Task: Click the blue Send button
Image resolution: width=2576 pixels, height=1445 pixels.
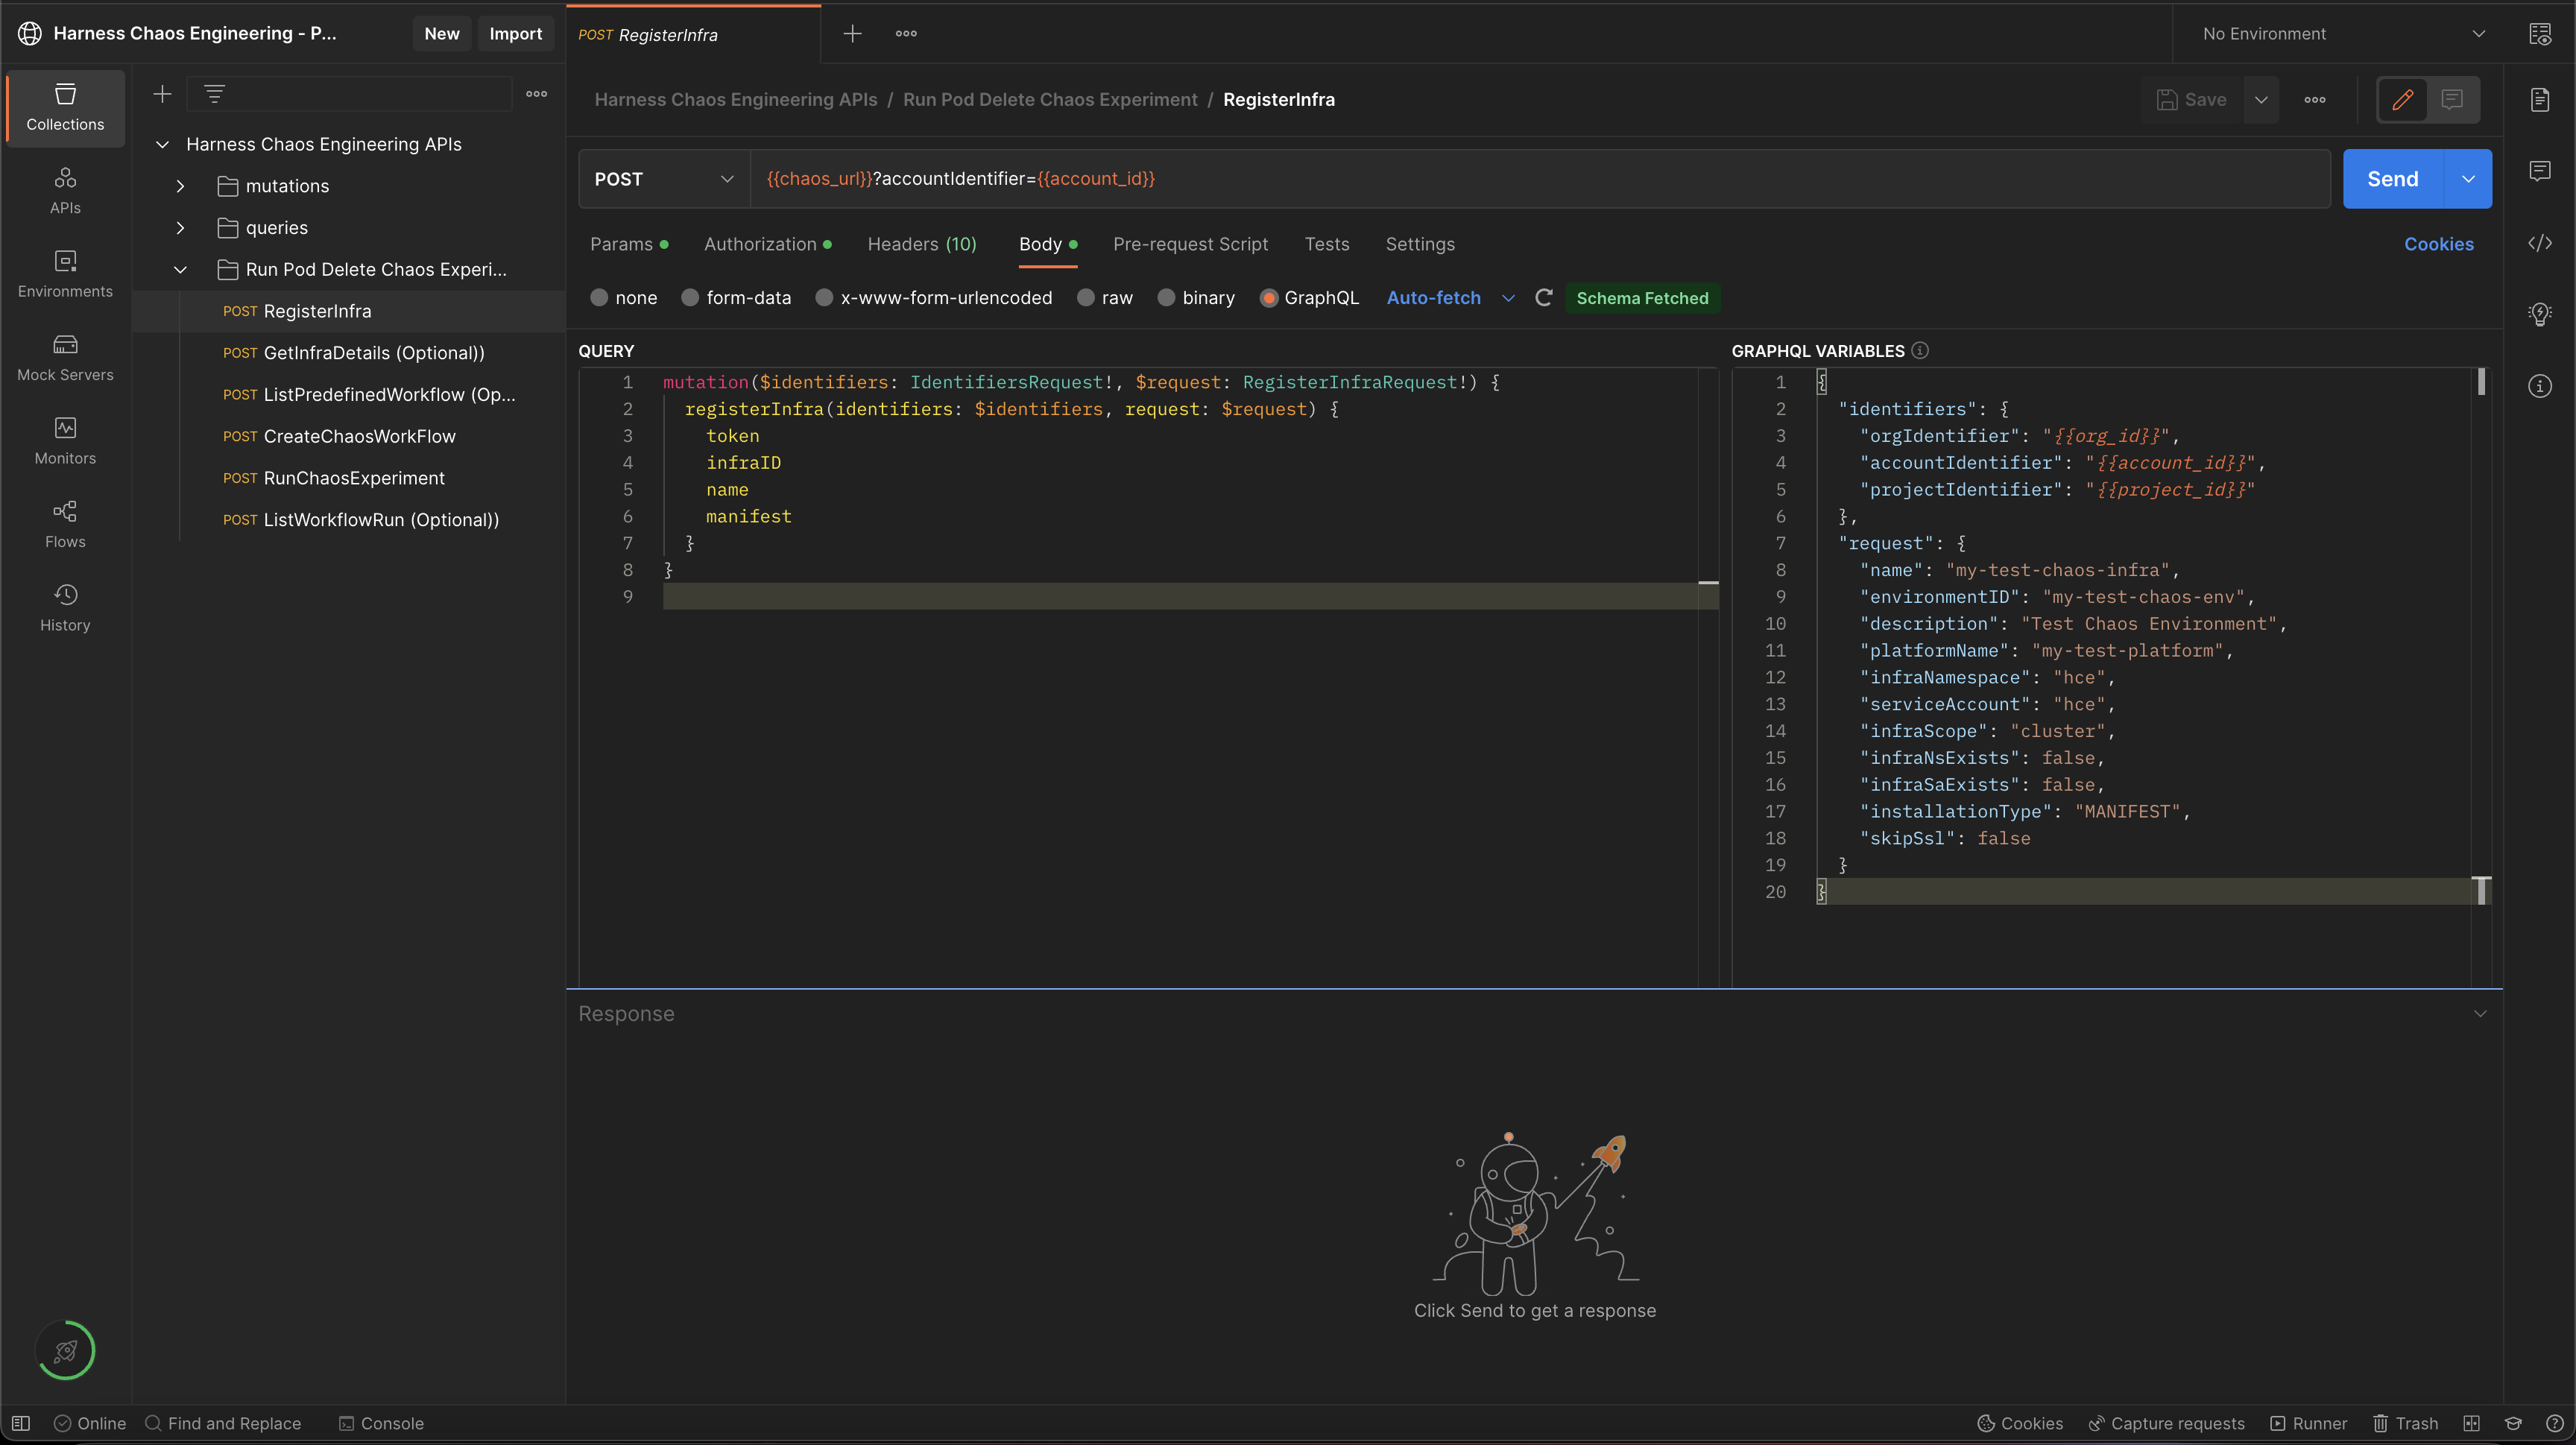Action: [2393, 179]
